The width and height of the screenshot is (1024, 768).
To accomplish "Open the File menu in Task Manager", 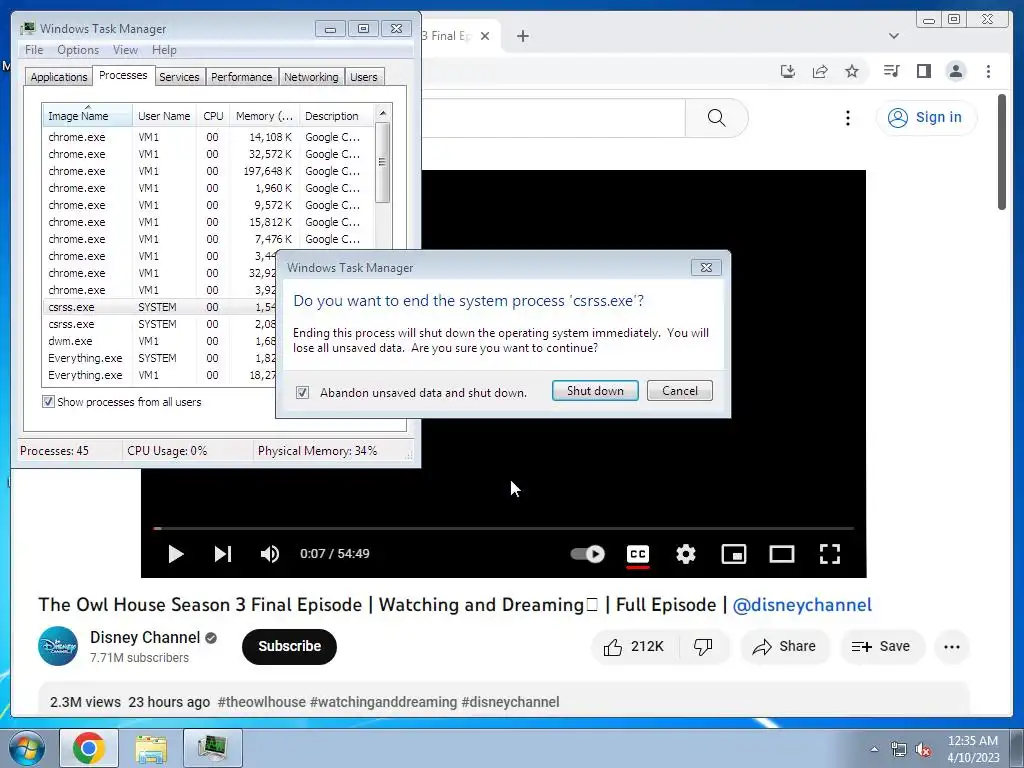I will [34, 50].
